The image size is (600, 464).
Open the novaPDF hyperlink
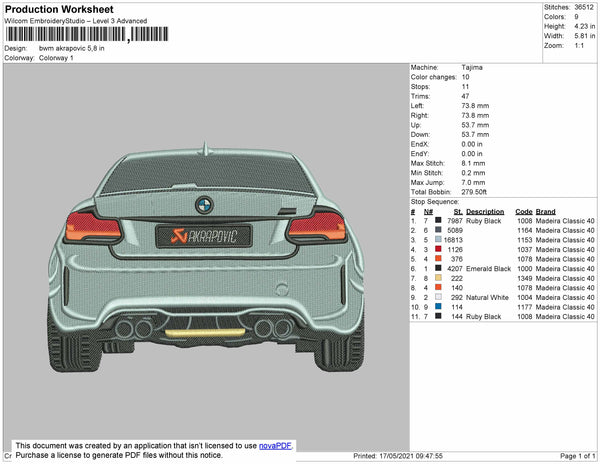click(275, 446)
